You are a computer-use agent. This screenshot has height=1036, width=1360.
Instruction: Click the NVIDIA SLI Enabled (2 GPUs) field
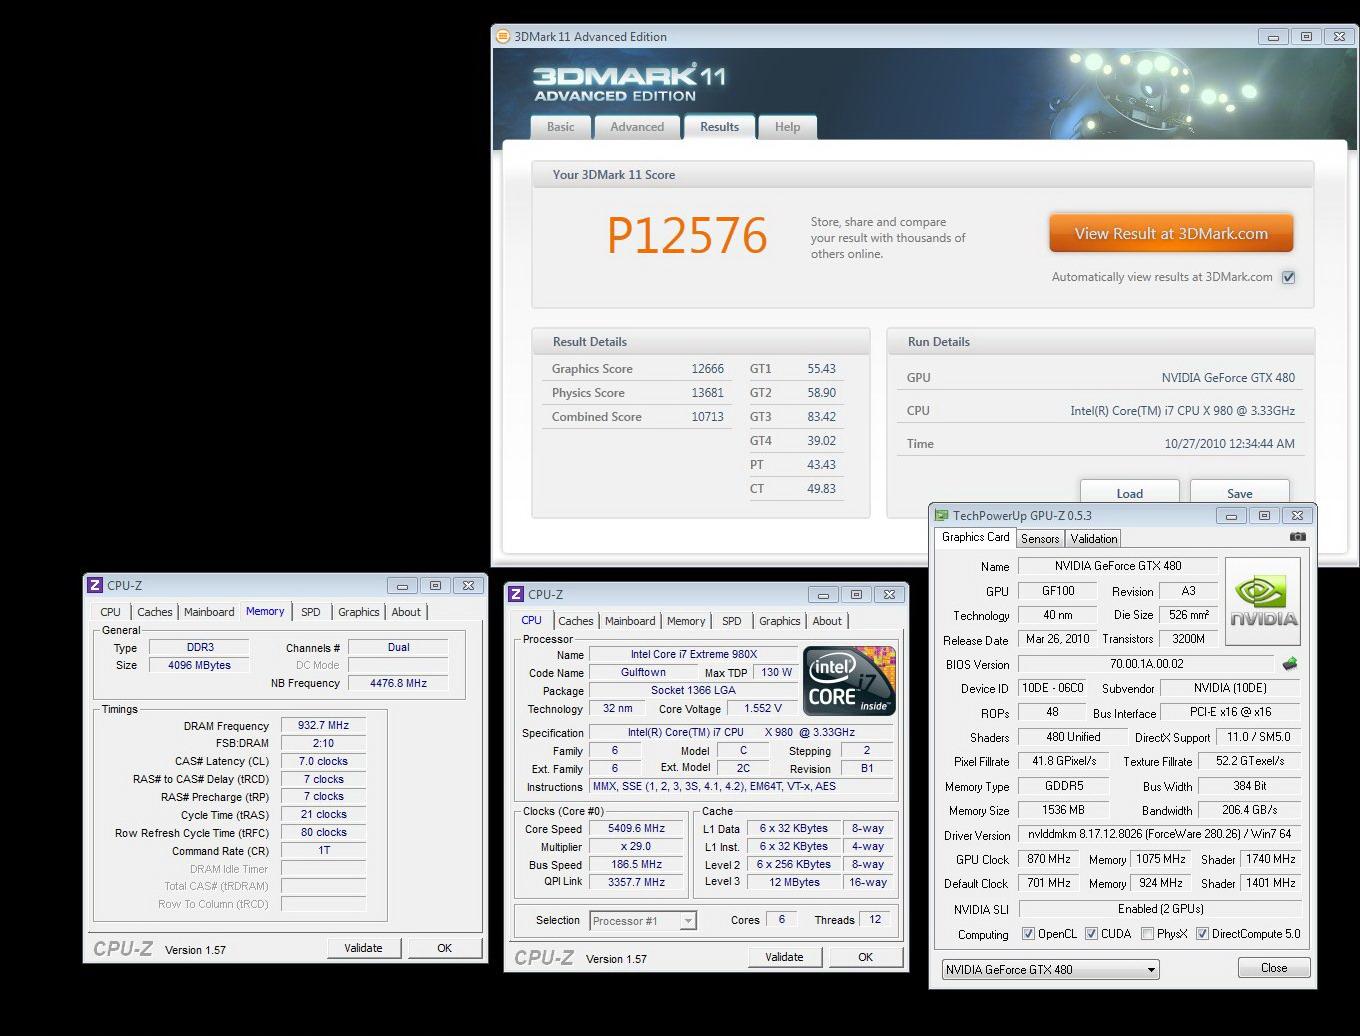pyautogui.click(x=1160, y=909)
